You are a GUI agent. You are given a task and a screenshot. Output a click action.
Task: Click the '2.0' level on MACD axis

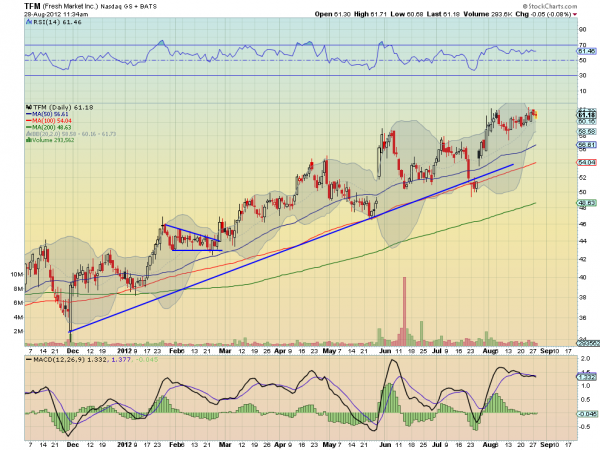585,359
